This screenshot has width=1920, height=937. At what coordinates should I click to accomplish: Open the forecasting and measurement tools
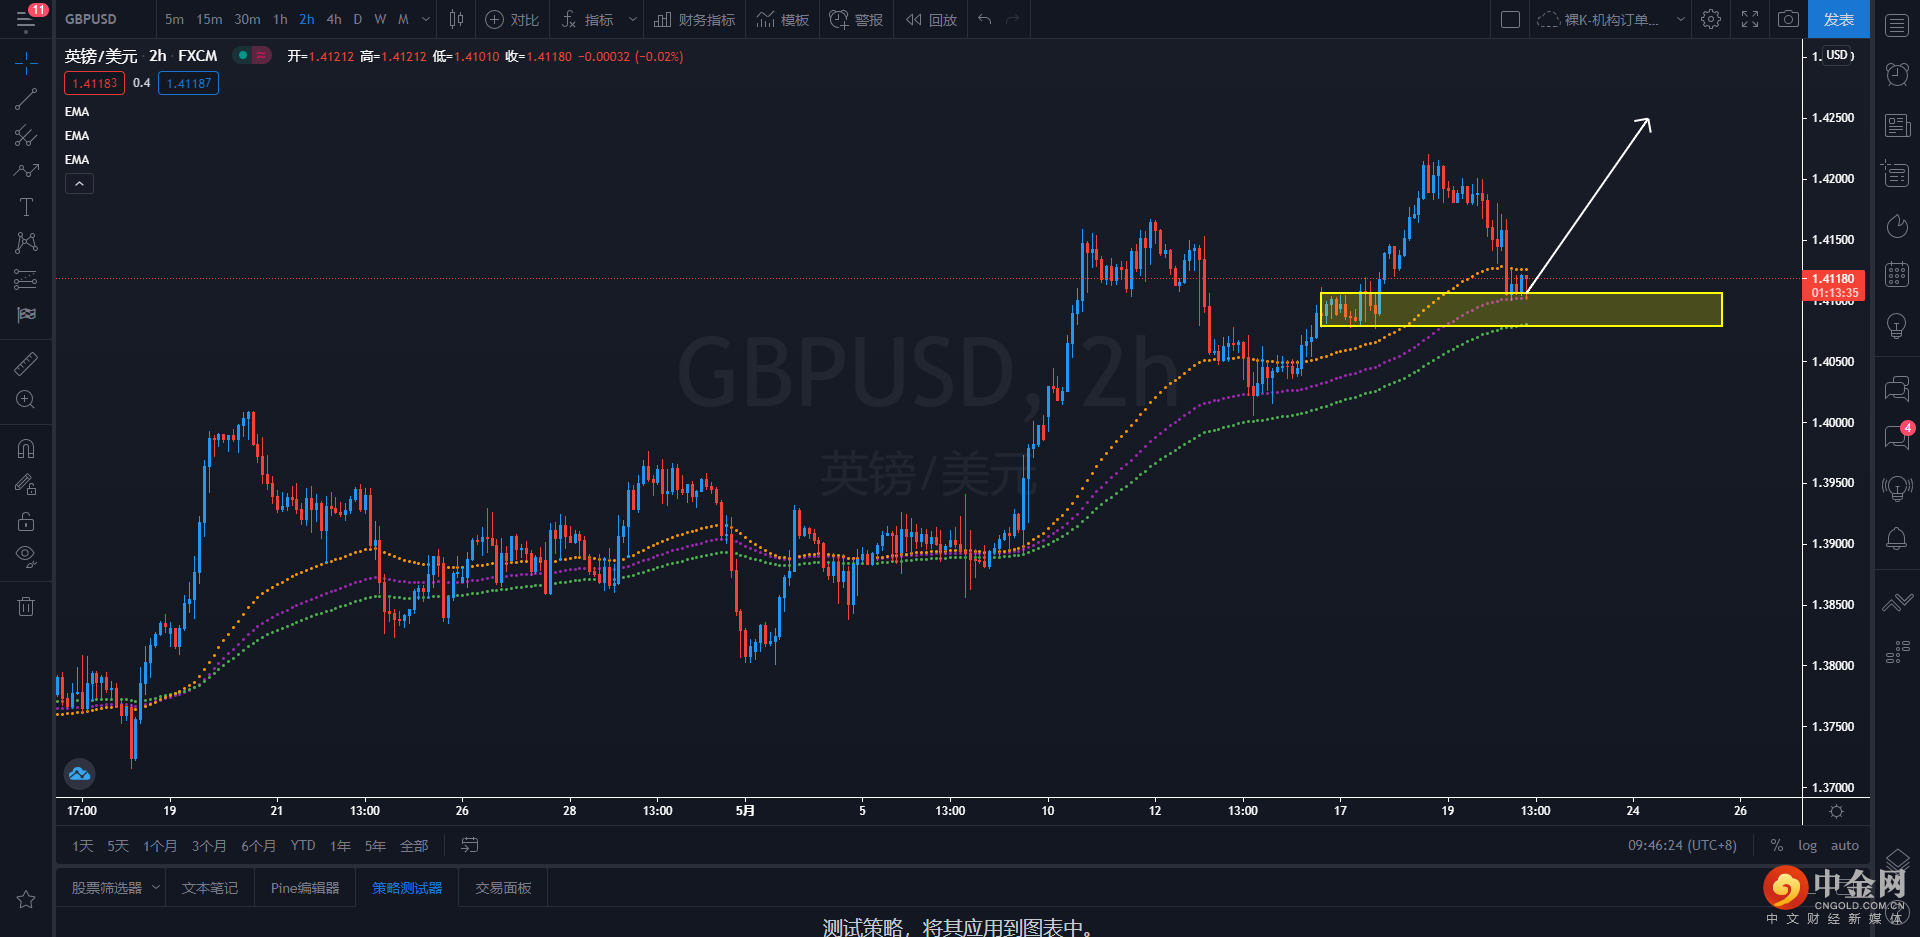[26, 279]
